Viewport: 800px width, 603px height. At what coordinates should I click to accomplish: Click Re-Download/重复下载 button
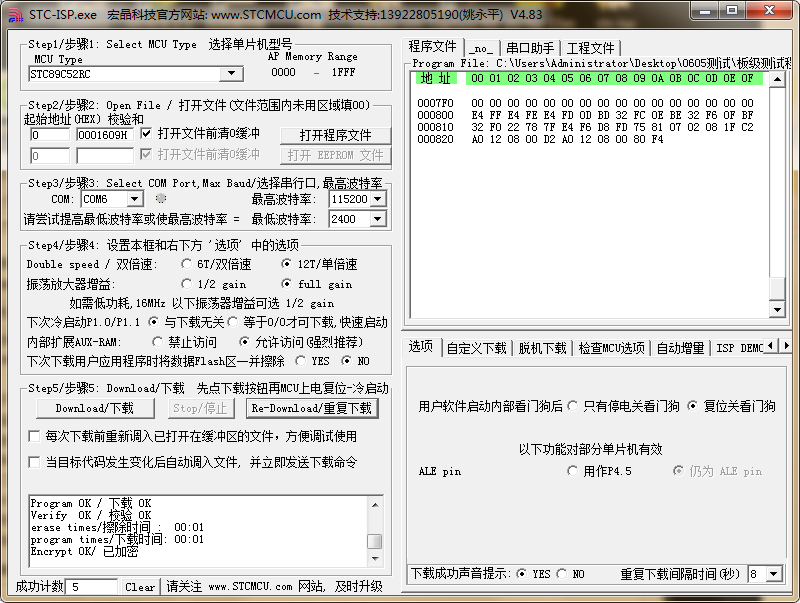point(312,408)
